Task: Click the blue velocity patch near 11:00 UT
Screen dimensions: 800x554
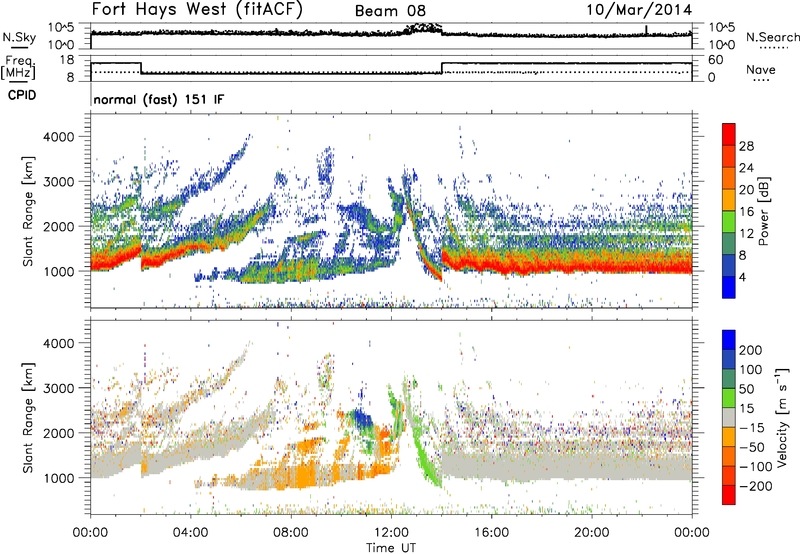Action: pyautogui.click(x=363, y=419)
